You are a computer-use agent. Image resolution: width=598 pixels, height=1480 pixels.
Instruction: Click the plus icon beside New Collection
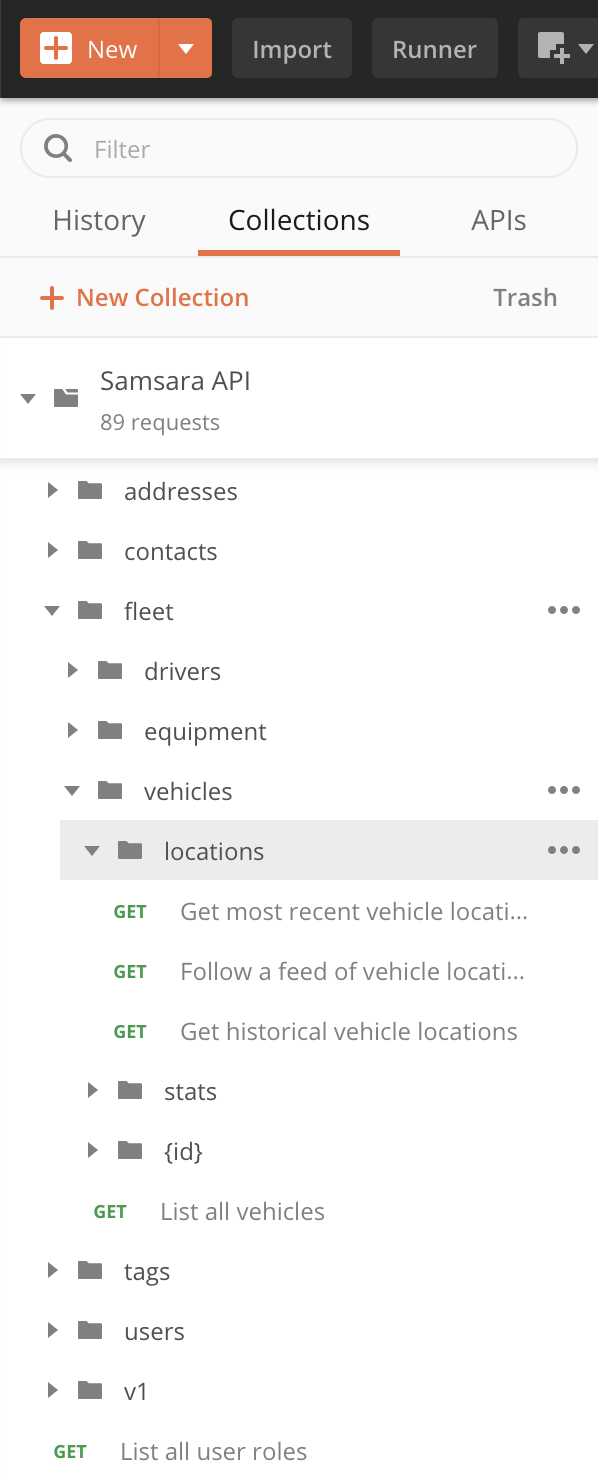point(51,298)
